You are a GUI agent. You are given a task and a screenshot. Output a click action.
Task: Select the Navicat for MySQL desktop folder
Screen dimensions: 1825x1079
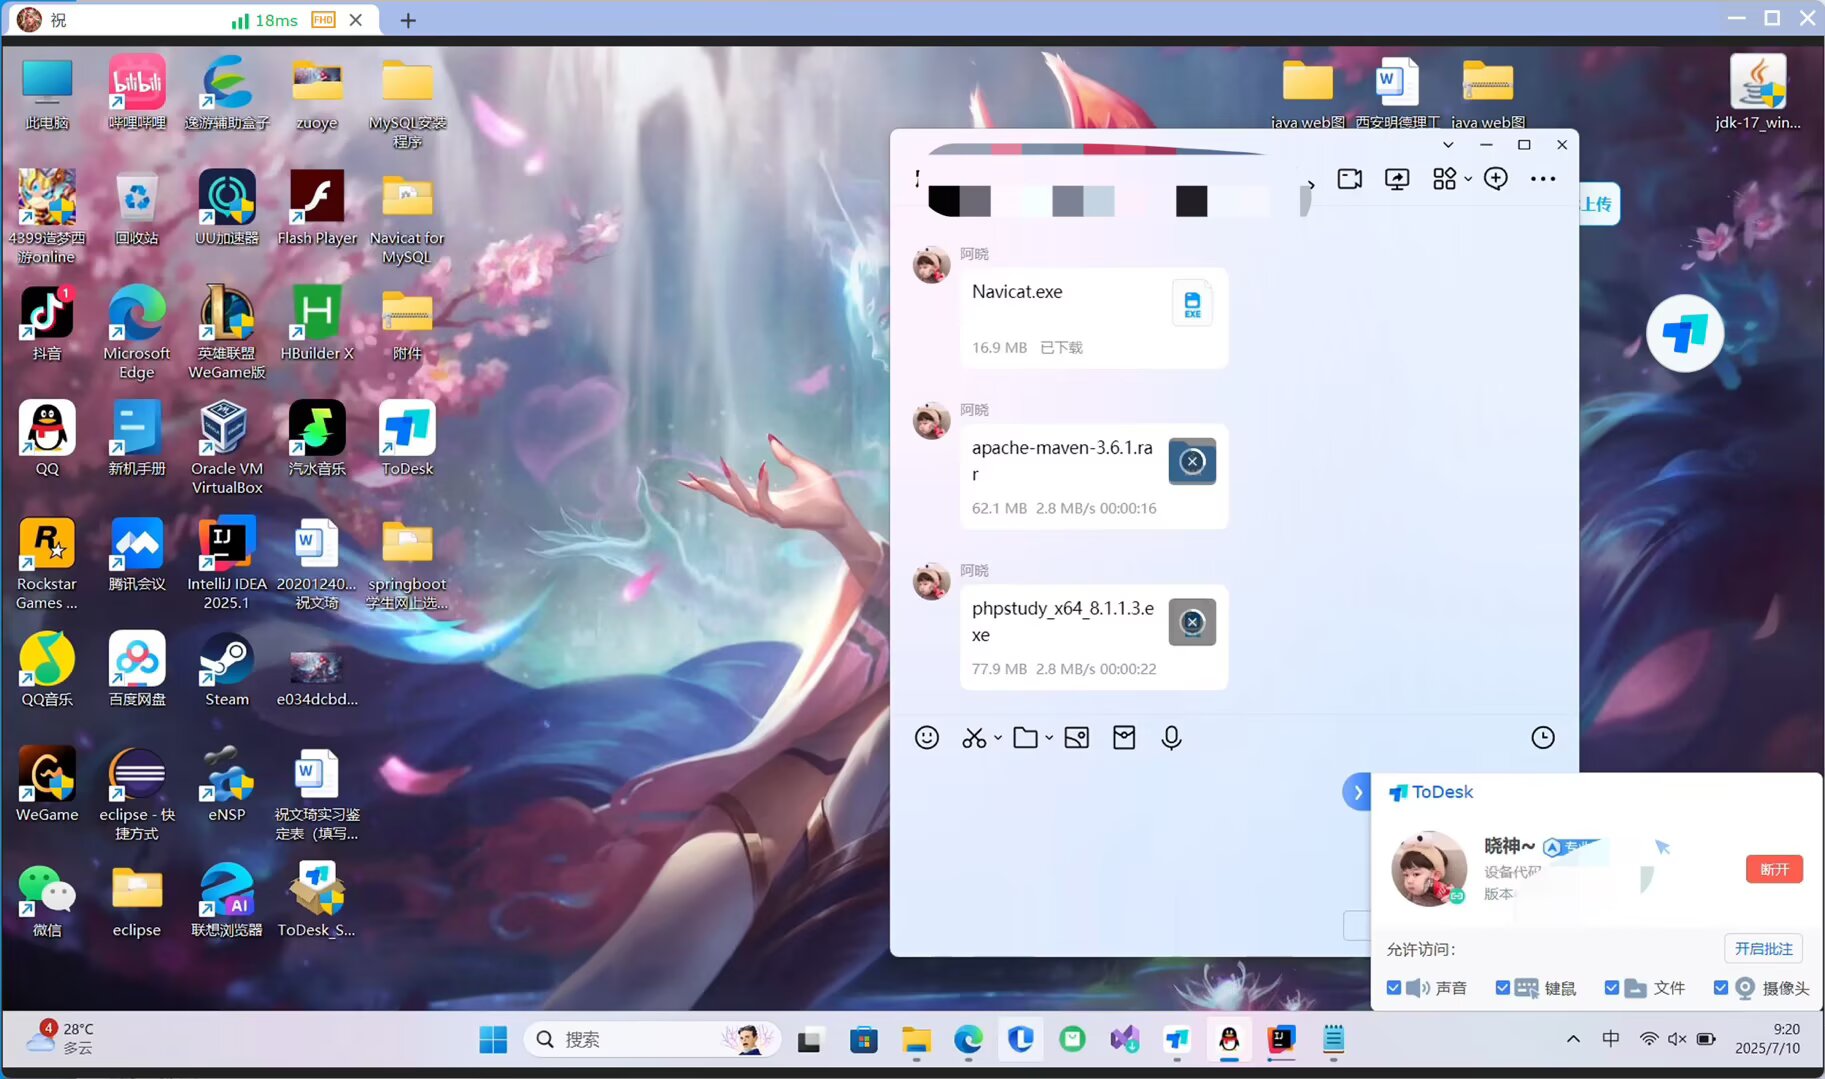click(x=407, y=217)
